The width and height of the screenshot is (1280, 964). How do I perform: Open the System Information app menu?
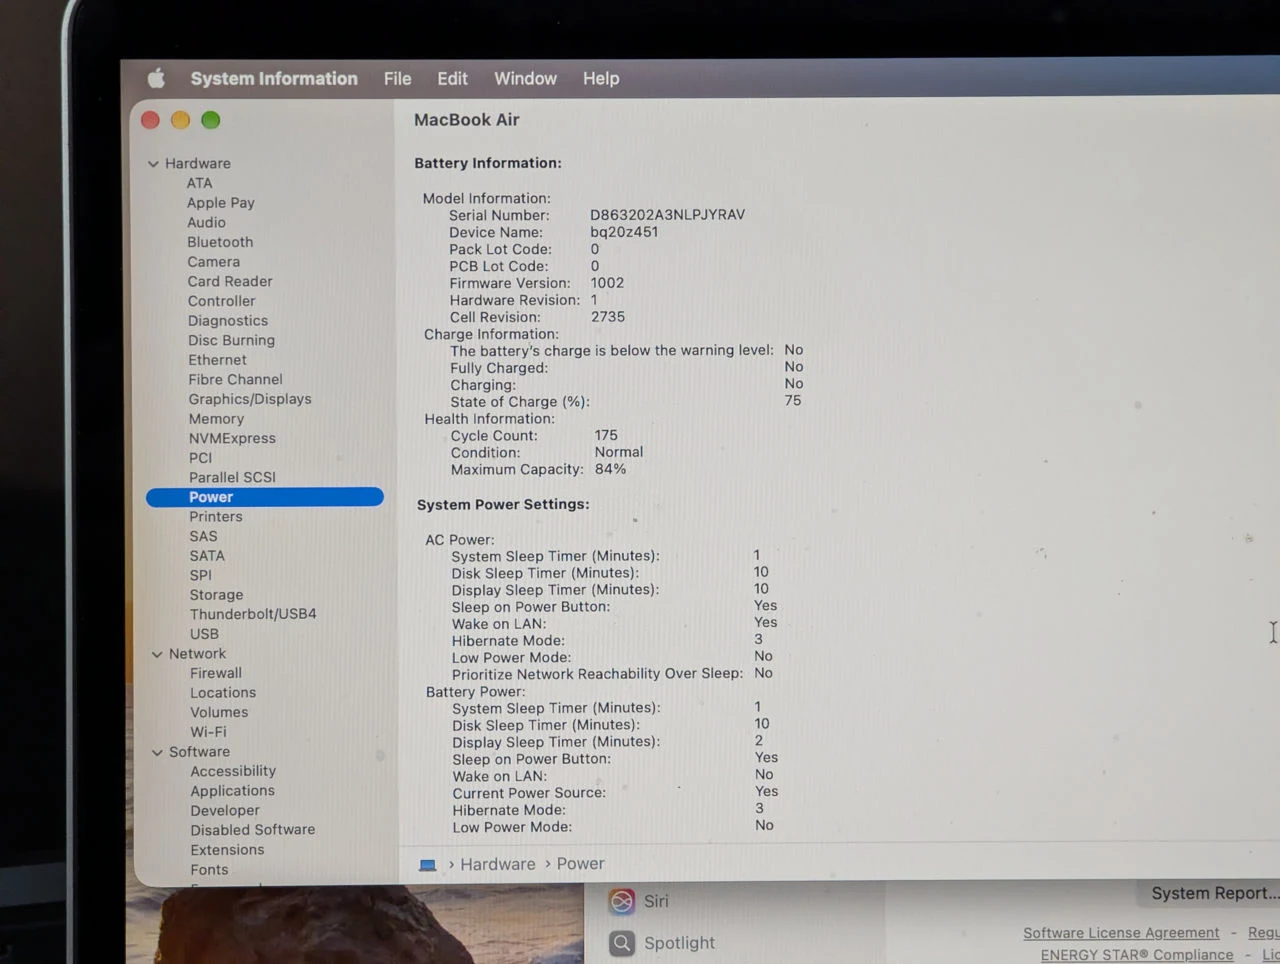coord(274,78)
